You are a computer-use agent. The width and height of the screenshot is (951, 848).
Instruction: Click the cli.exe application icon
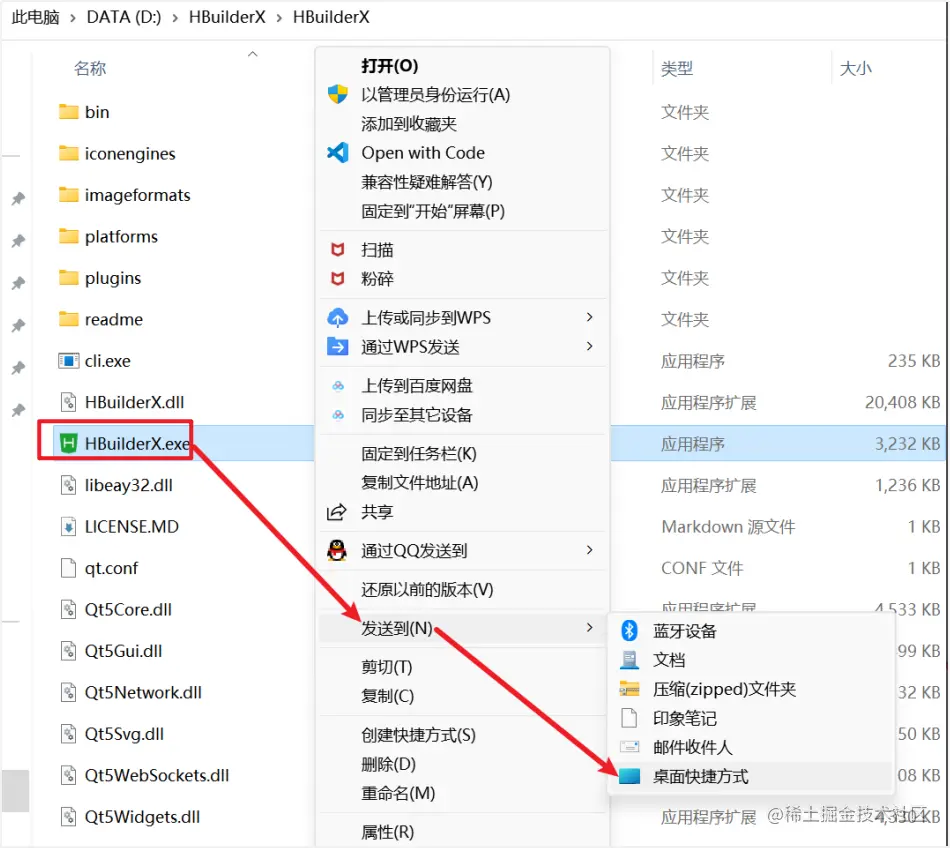(x=69, y=361)
